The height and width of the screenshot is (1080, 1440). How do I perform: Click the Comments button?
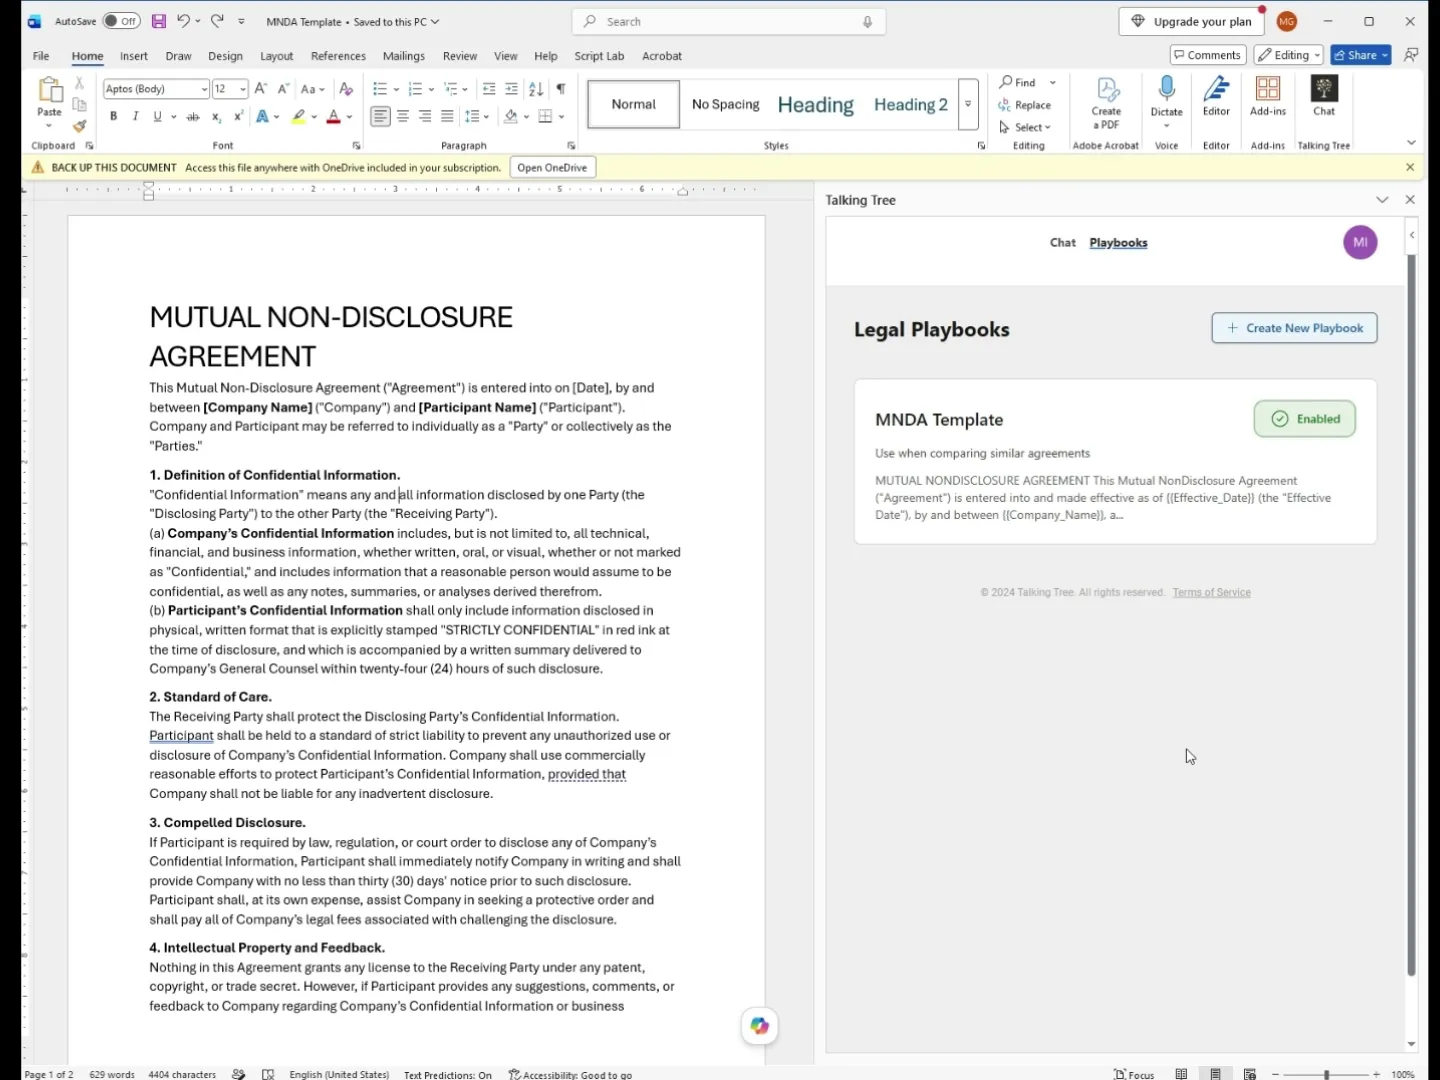(x=1208, y=55)
